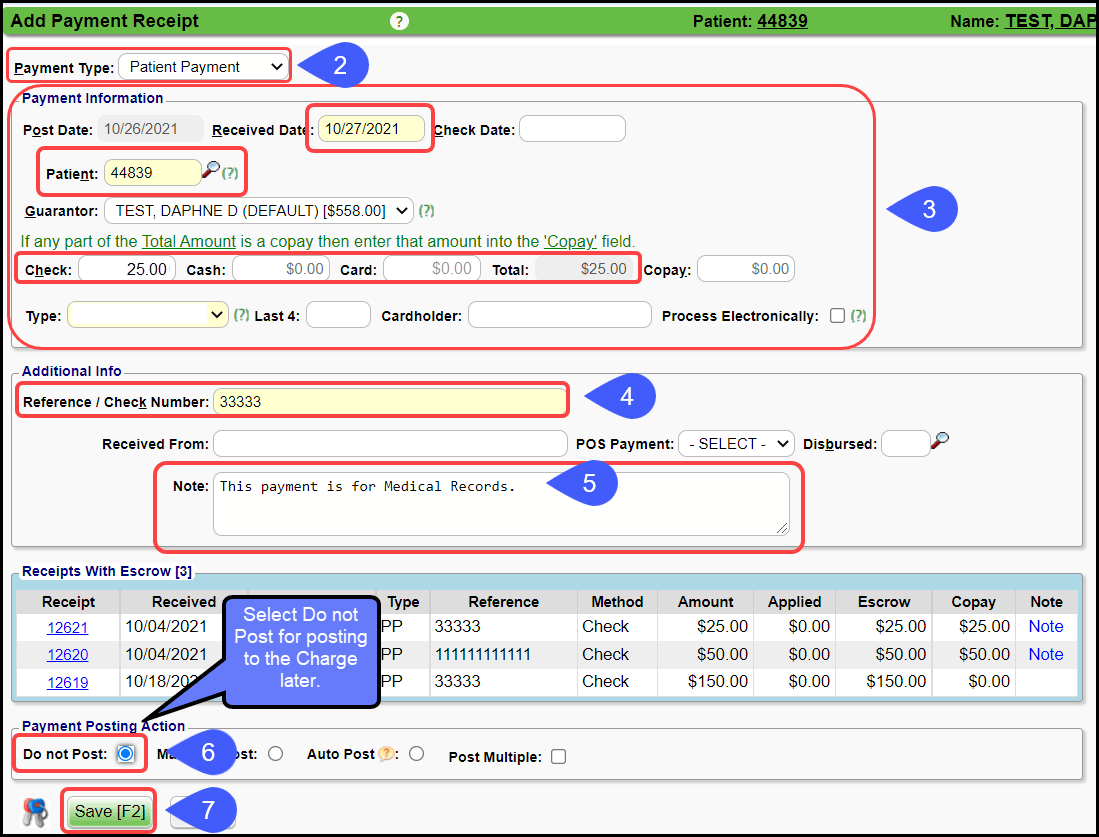Select the Do not Post radio button
The height and width of the screenshot is (837, 1099).
click(x=125, y=754)
